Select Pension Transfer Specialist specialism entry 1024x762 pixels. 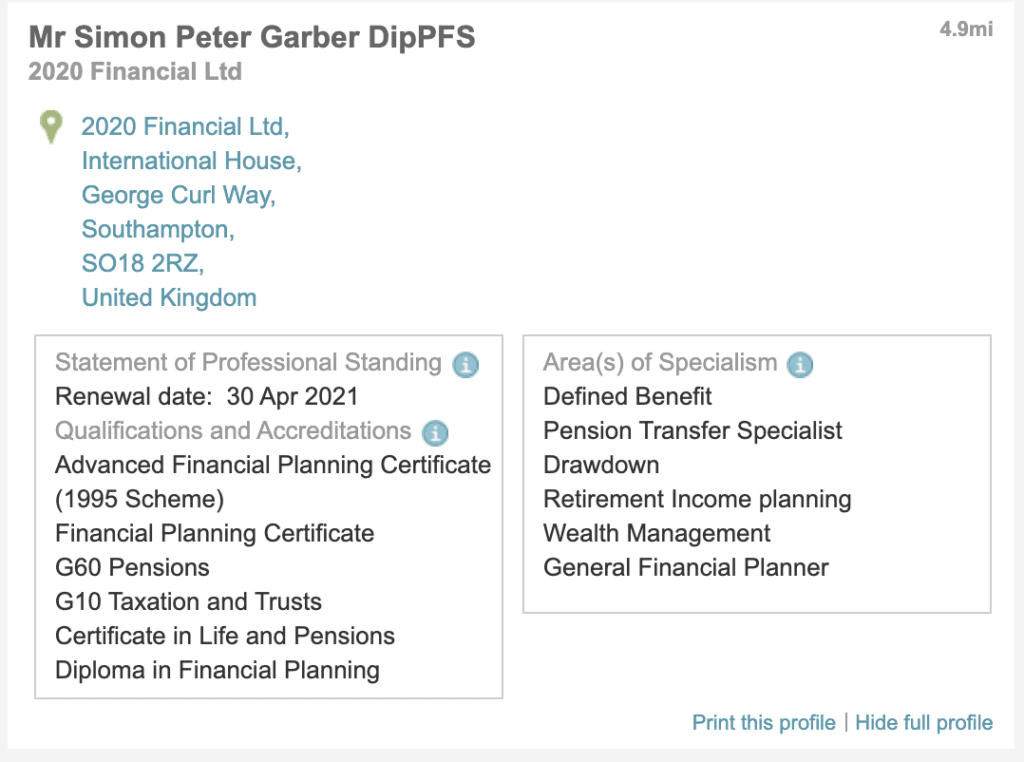tap(692, 431)
